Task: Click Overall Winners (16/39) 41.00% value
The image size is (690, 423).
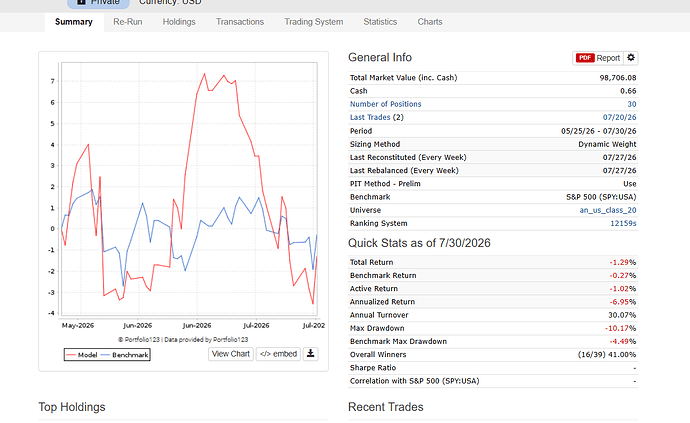Action: (607, 355)
